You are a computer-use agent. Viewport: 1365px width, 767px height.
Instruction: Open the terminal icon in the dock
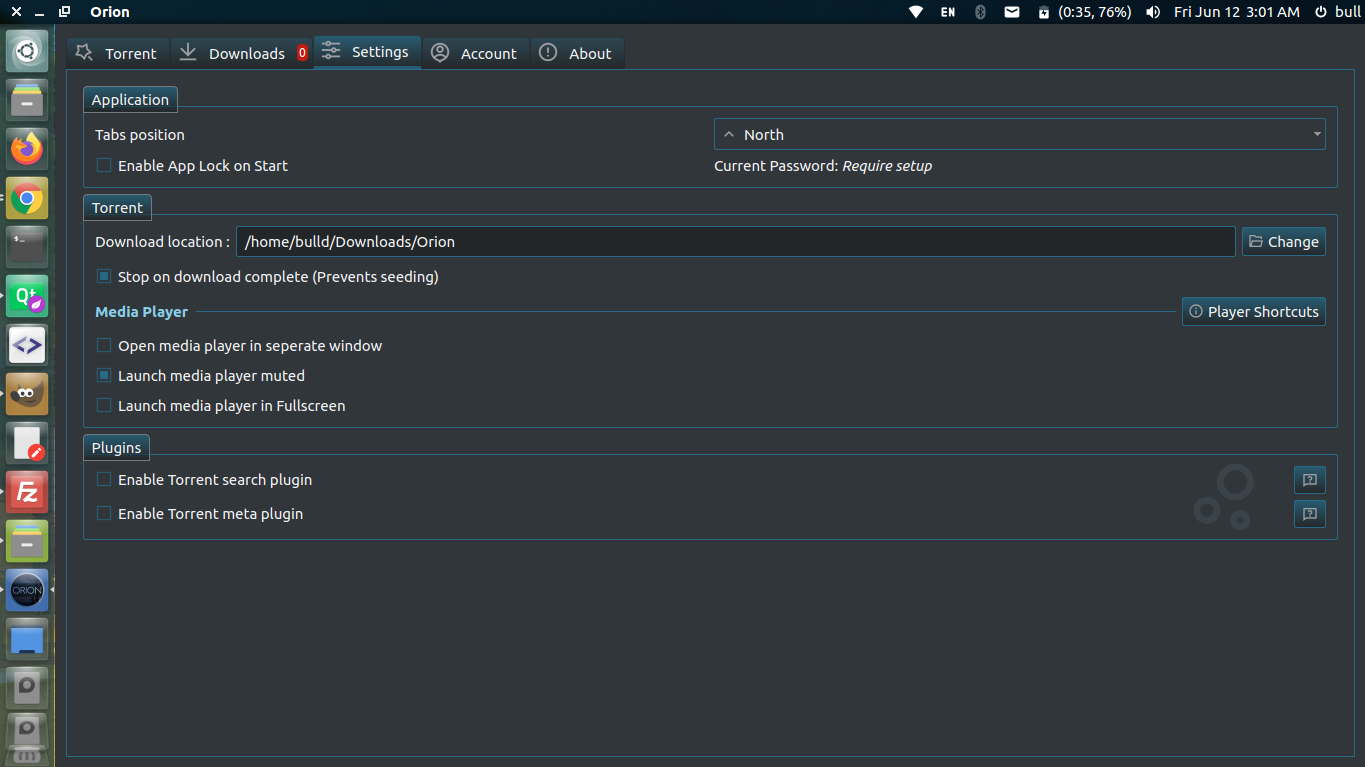coord(26,246)
